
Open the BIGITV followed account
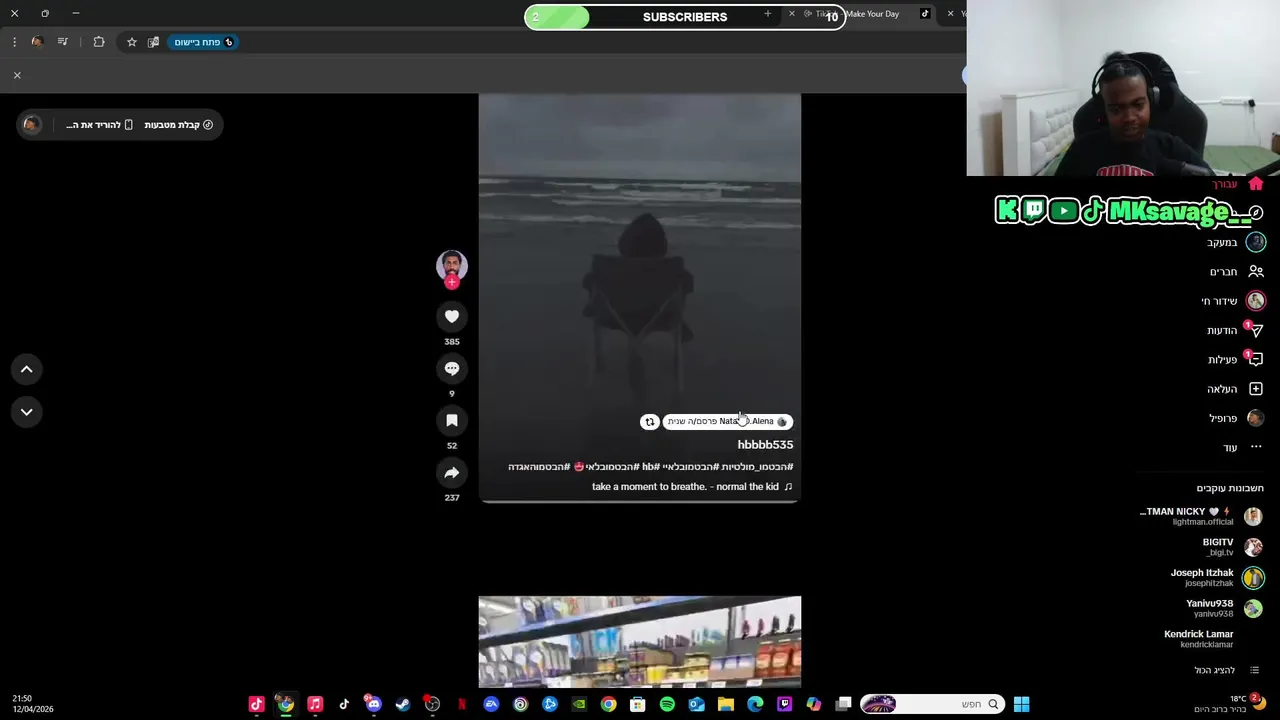tap(1232, 547)
